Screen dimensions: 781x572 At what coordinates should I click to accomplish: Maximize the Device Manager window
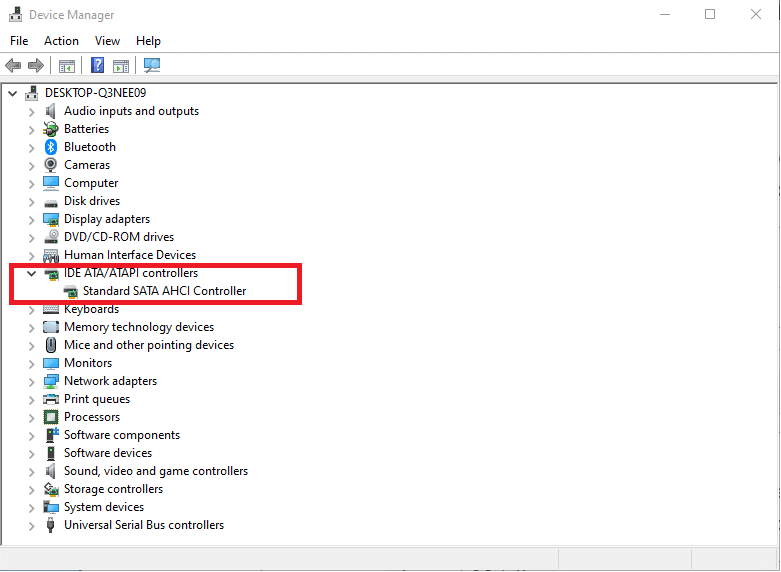[x=710, y=14]
